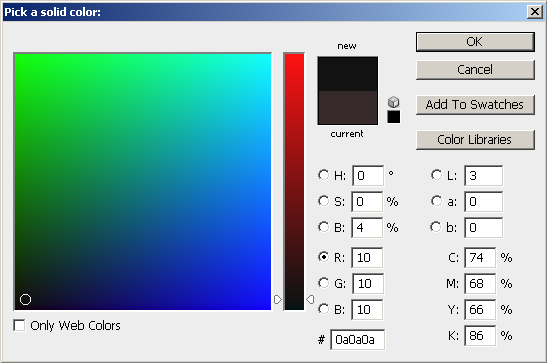Click the current color preview swatch
The width and height of the screenshot is (547, 363).
347,107
